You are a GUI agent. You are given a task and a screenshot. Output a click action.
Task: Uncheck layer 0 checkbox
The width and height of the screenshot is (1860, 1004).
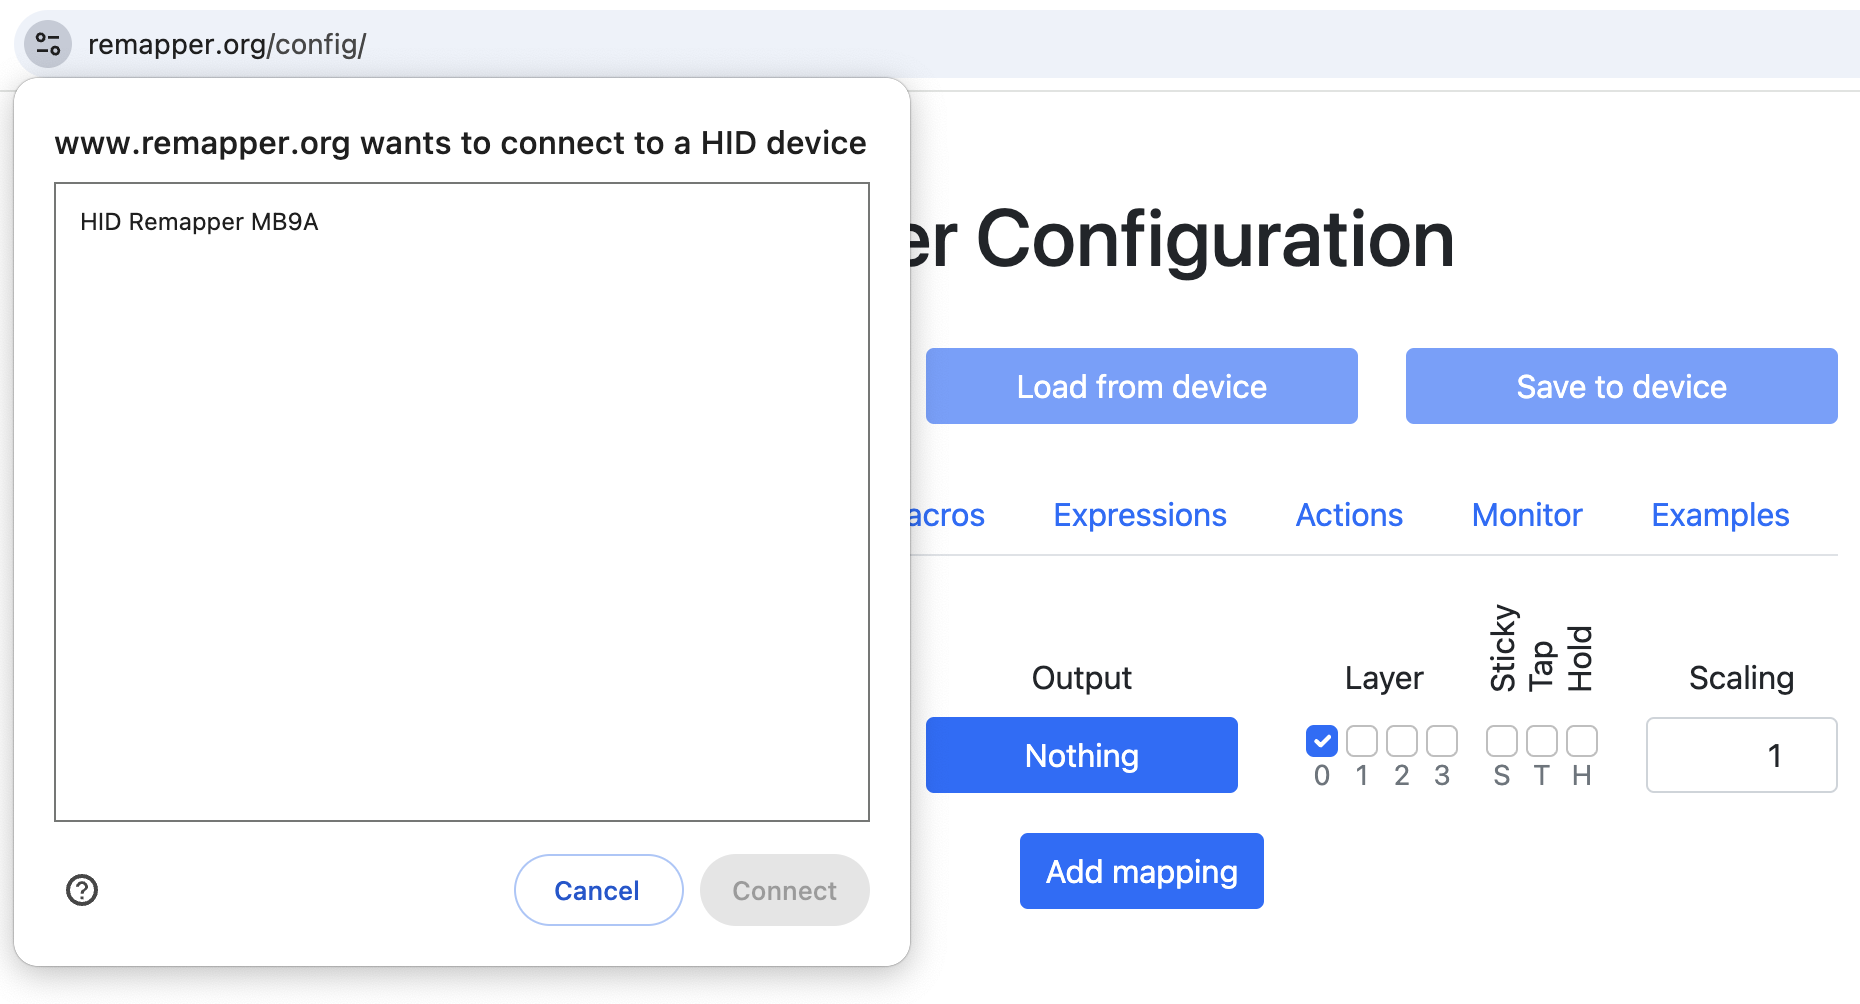(x=1322, y=741)
